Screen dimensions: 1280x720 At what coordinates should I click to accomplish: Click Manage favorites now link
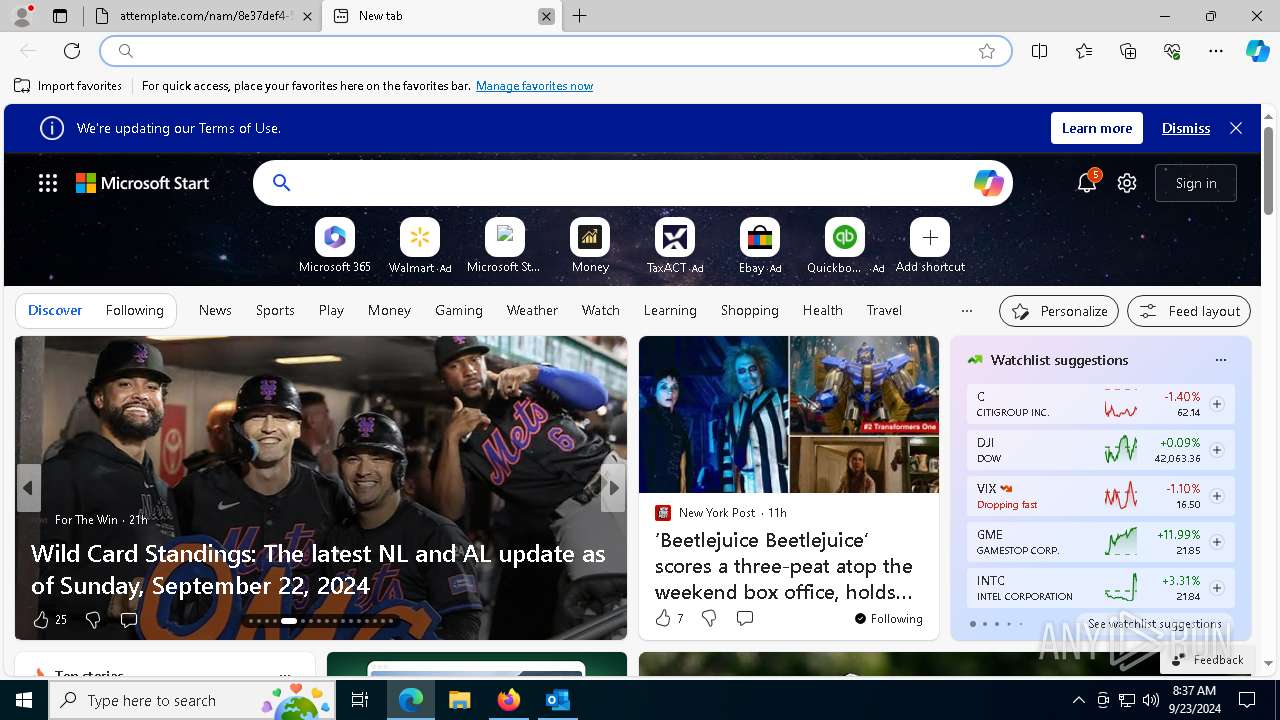[x=534, y=86]
